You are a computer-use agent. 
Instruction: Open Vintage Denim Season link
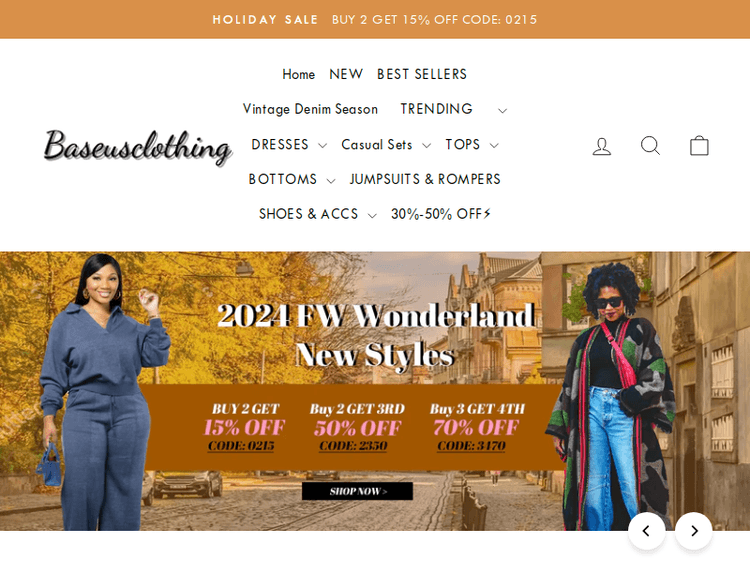click(310, 109)
